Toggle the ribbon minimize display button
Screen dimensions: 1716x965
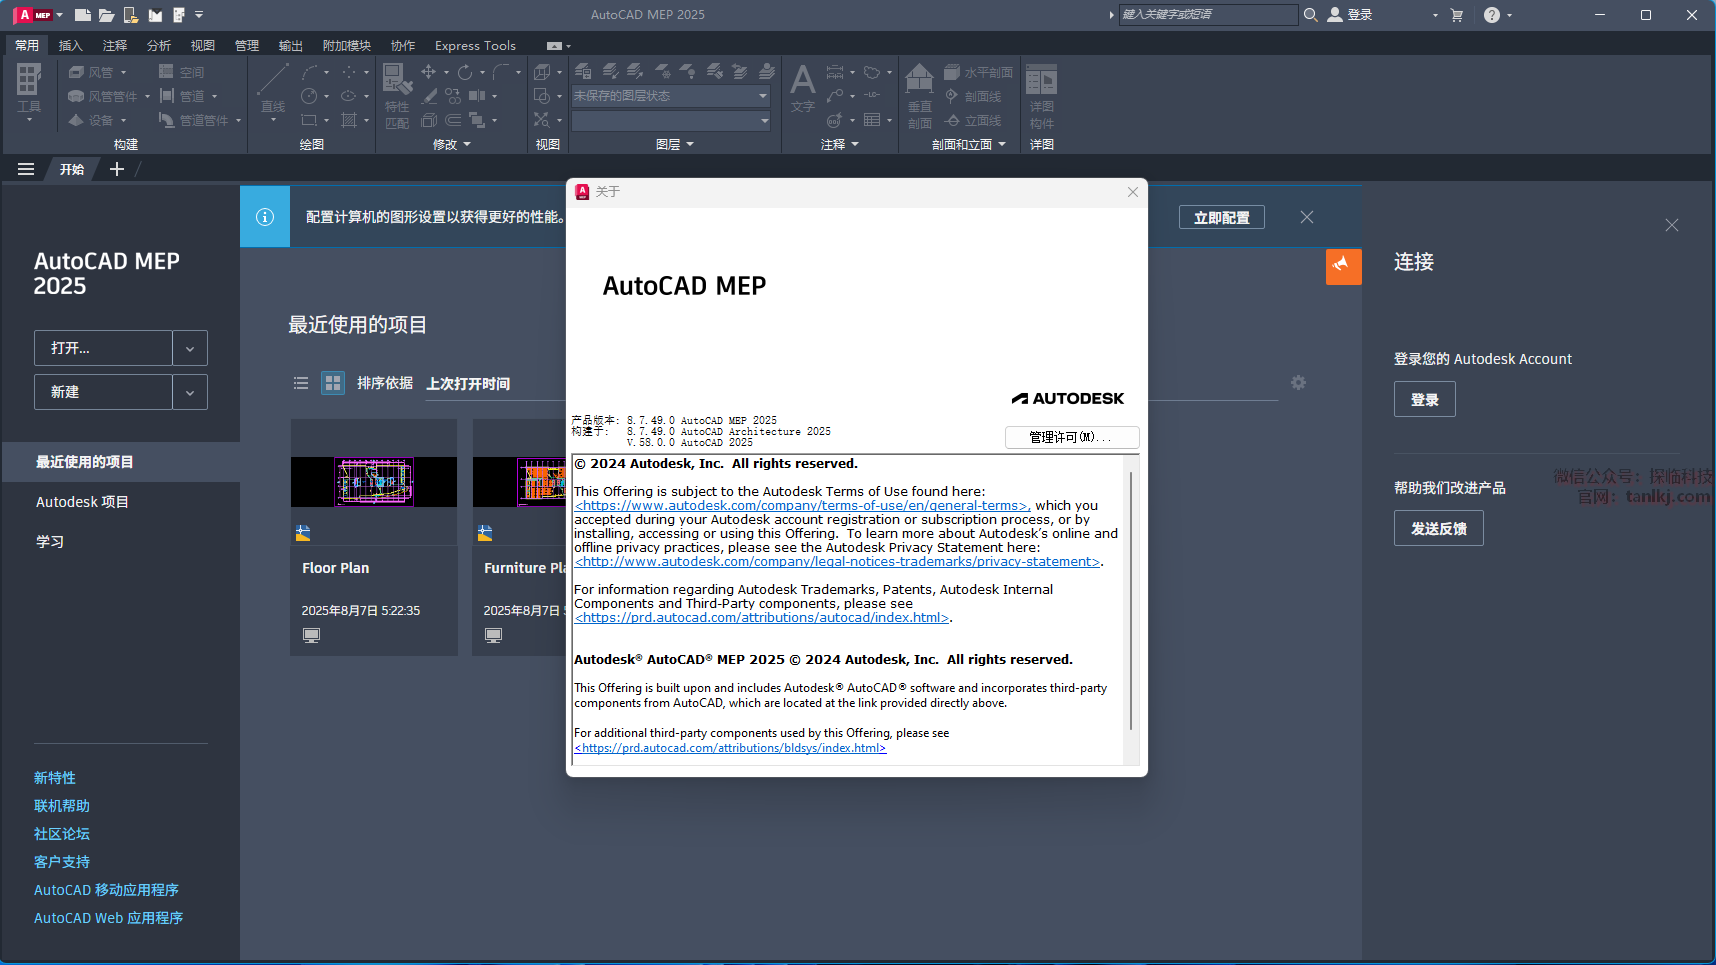point(554,46)
